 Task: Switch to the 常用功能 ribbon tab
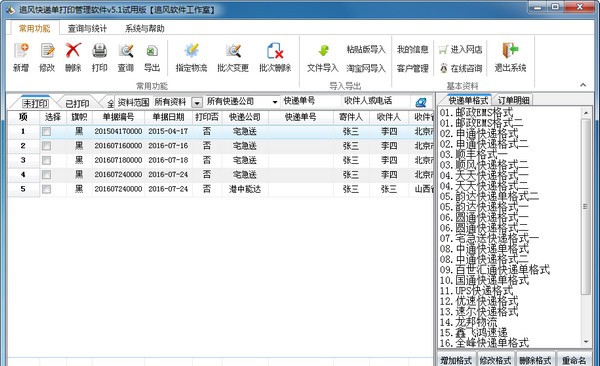click(x=34, y=28)
